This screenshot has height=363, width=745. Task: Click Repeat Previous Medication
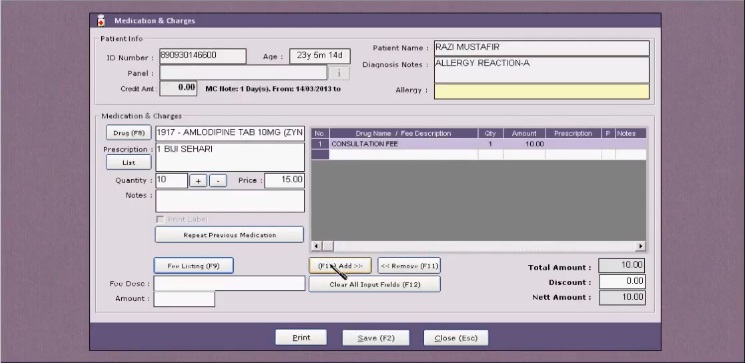pos(229,235)
